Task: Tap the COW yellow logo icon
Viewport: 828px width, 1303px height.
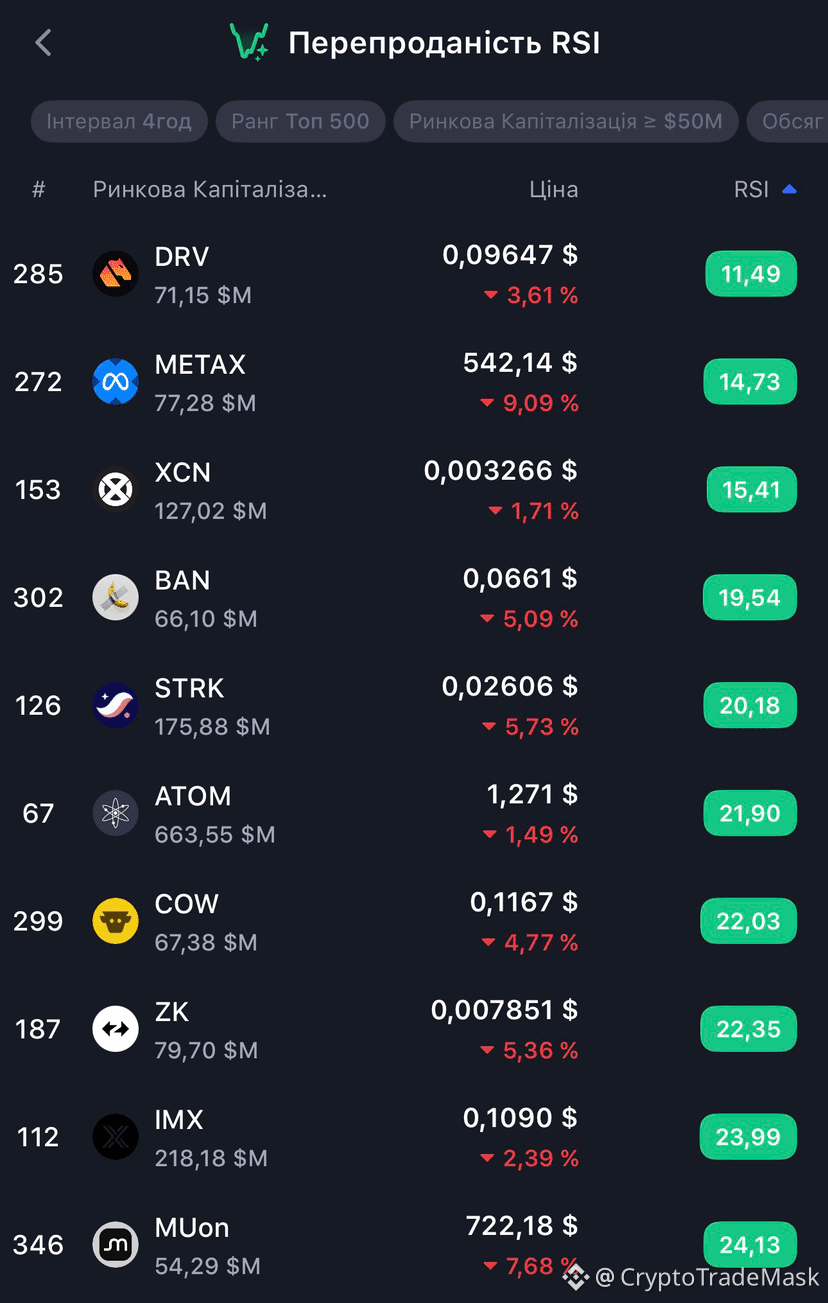Action: [116, 921]
